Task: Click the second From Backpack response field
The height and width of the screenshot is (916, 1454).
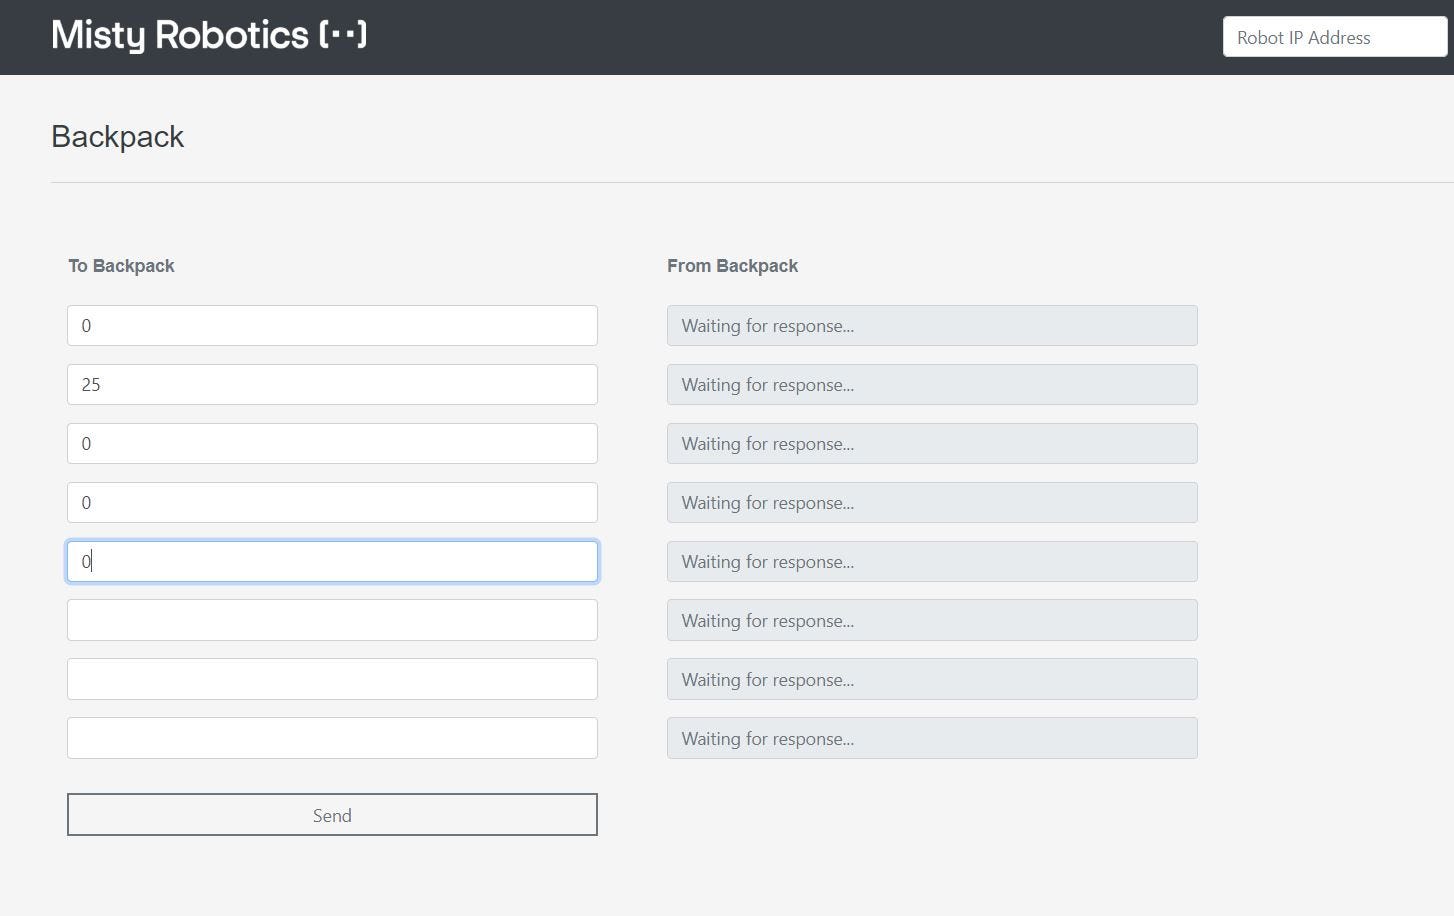Action: 932,385
